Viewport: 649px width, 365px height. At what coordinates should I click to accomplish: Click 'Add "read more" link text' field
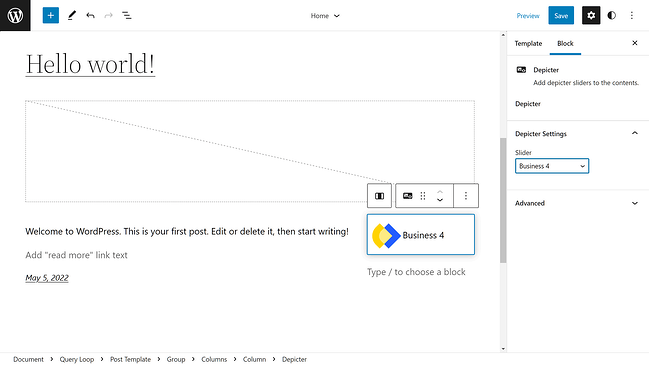(x=76, y=255)
